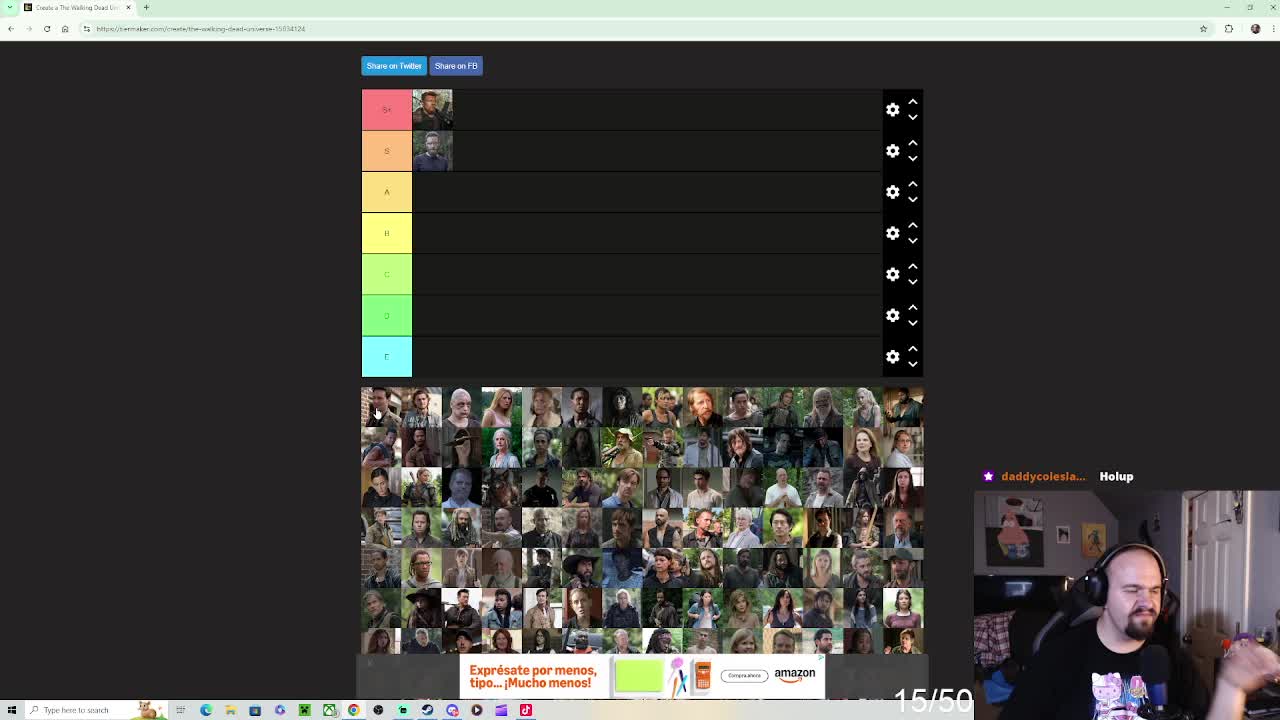Select the yellow B tier label
Image resolution: width=1280 pixels, height=720 pixels.
point(386,233)
